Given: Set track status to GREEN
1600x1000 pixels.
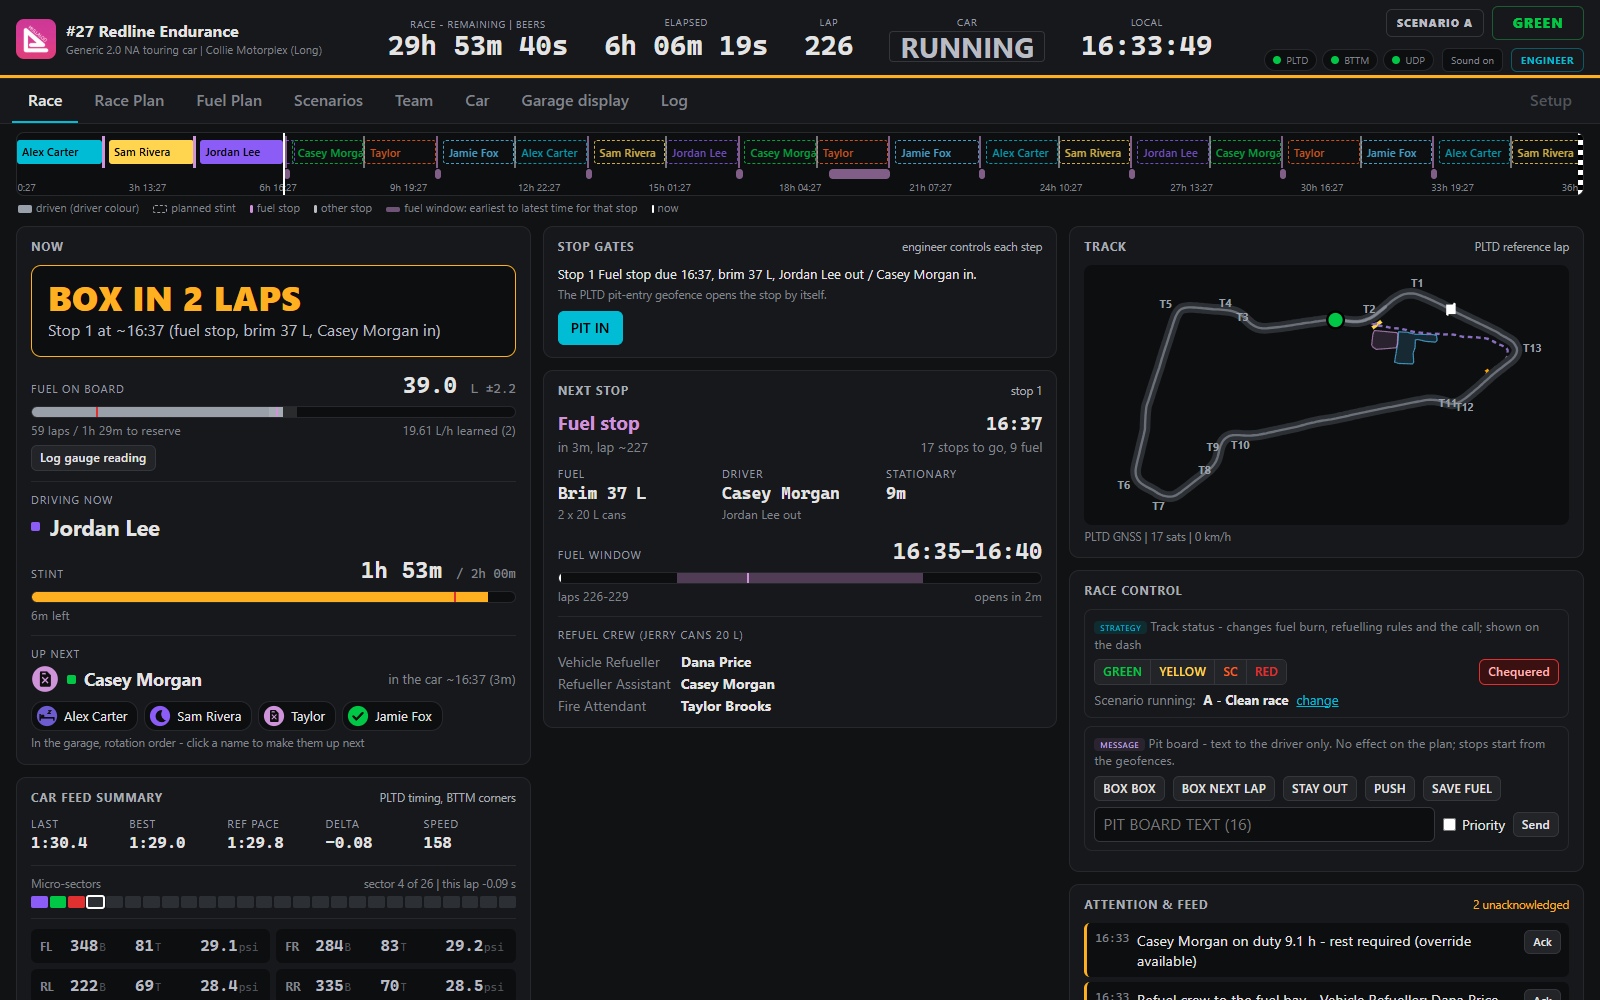Looking at the screenshot, I should 1122,672.
